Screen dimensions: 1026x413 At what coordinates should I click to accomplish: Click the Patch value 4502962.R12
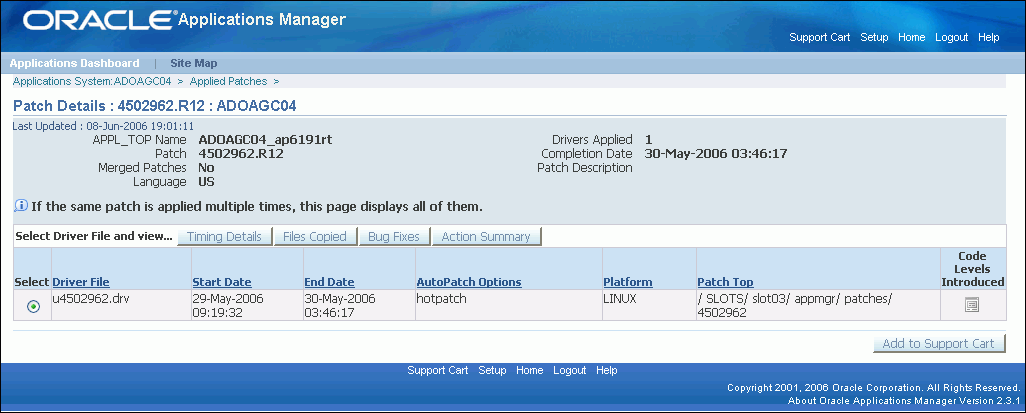point(240,154)
